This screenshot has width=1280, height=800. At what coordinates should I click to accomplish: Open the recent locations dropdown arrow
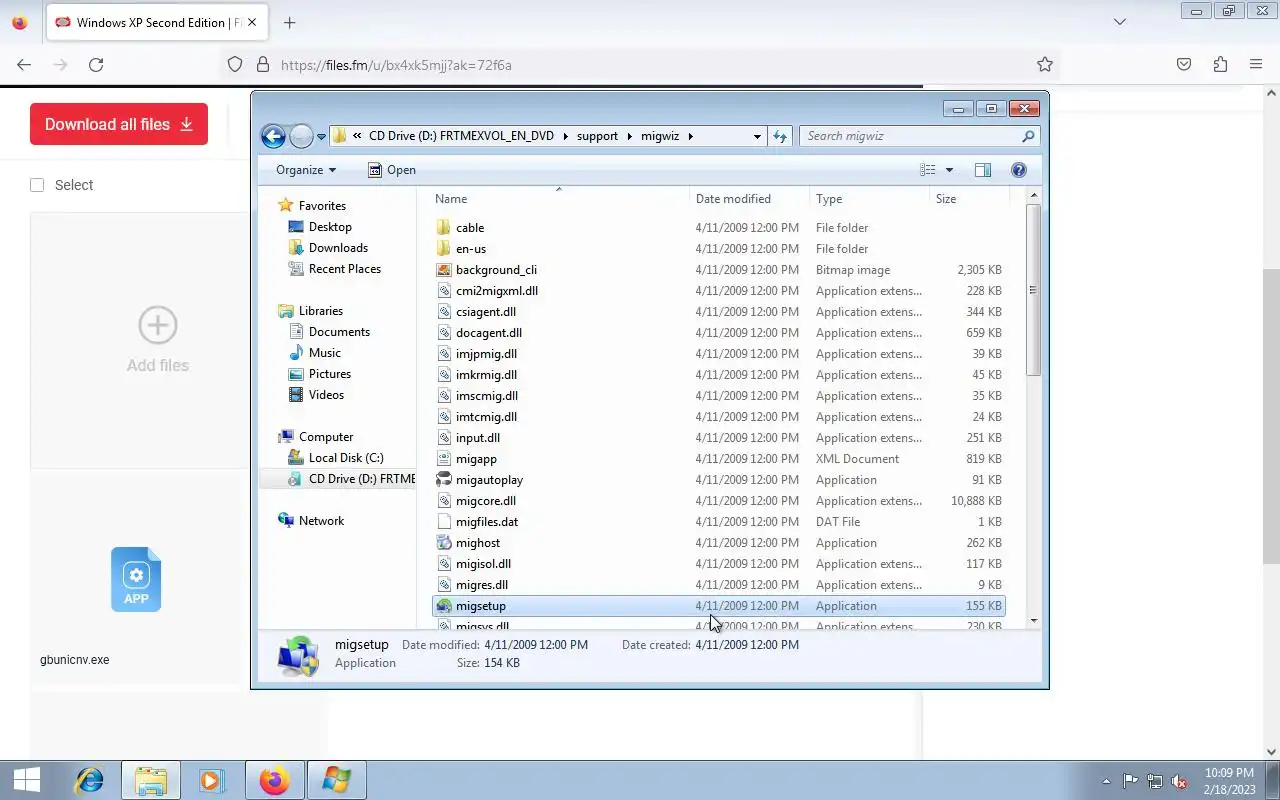(321, 137)
